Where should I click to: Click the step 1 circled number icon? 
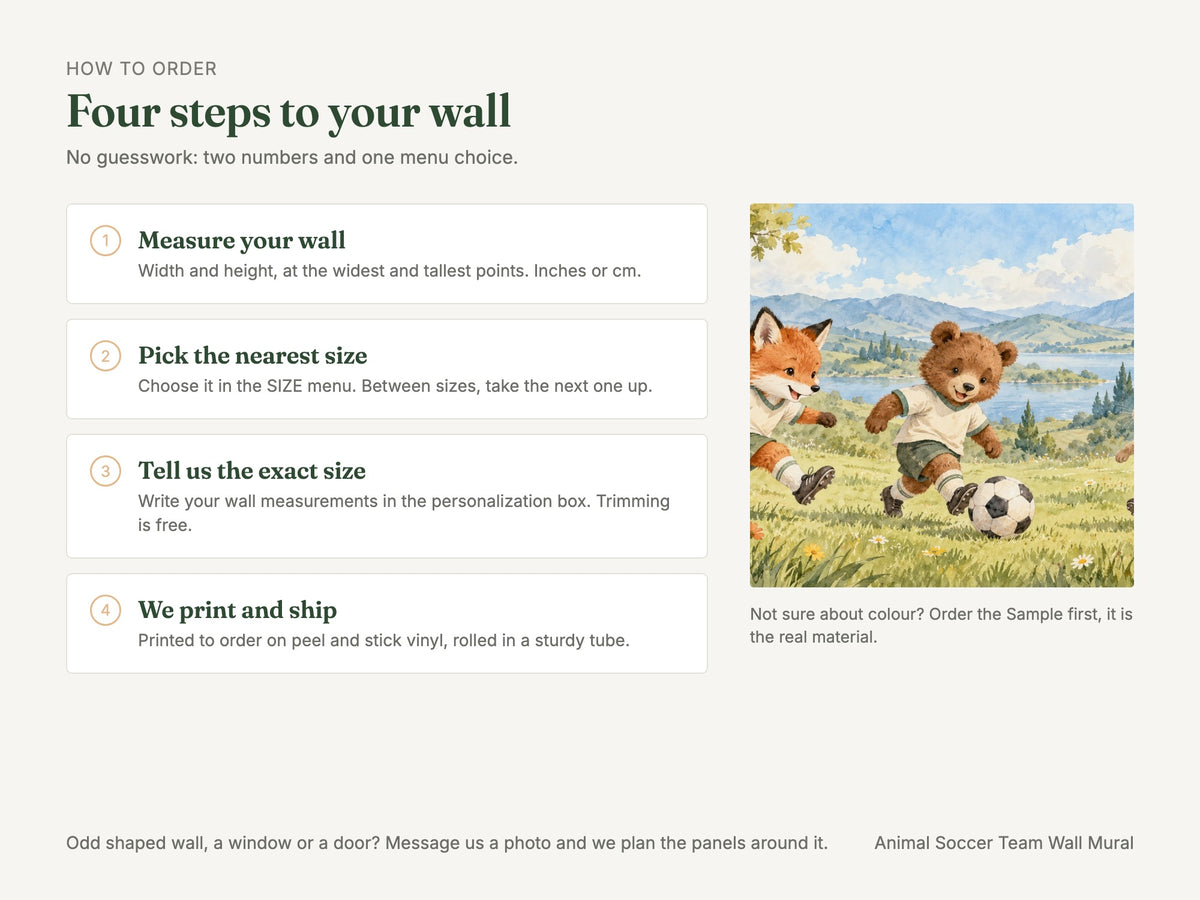pyautogui.click(x=106, y=241)
